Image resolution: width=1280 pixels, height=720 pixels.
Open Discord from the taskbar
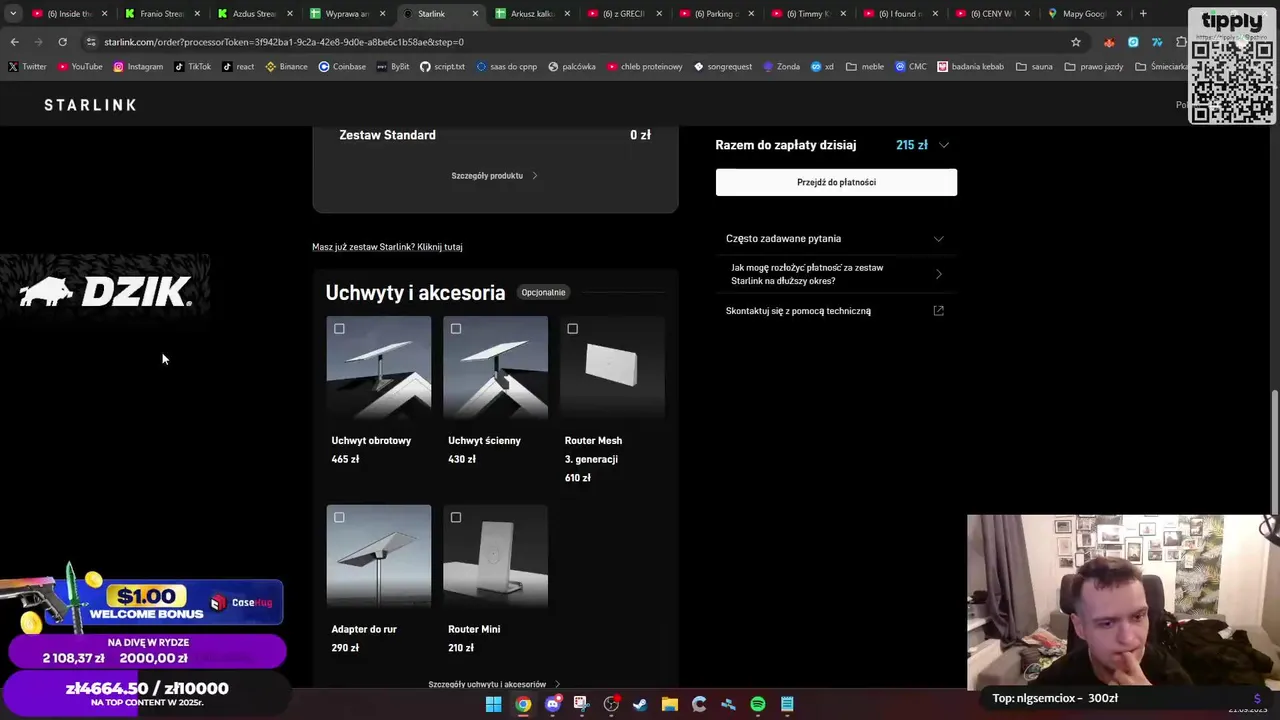[552, 704]
